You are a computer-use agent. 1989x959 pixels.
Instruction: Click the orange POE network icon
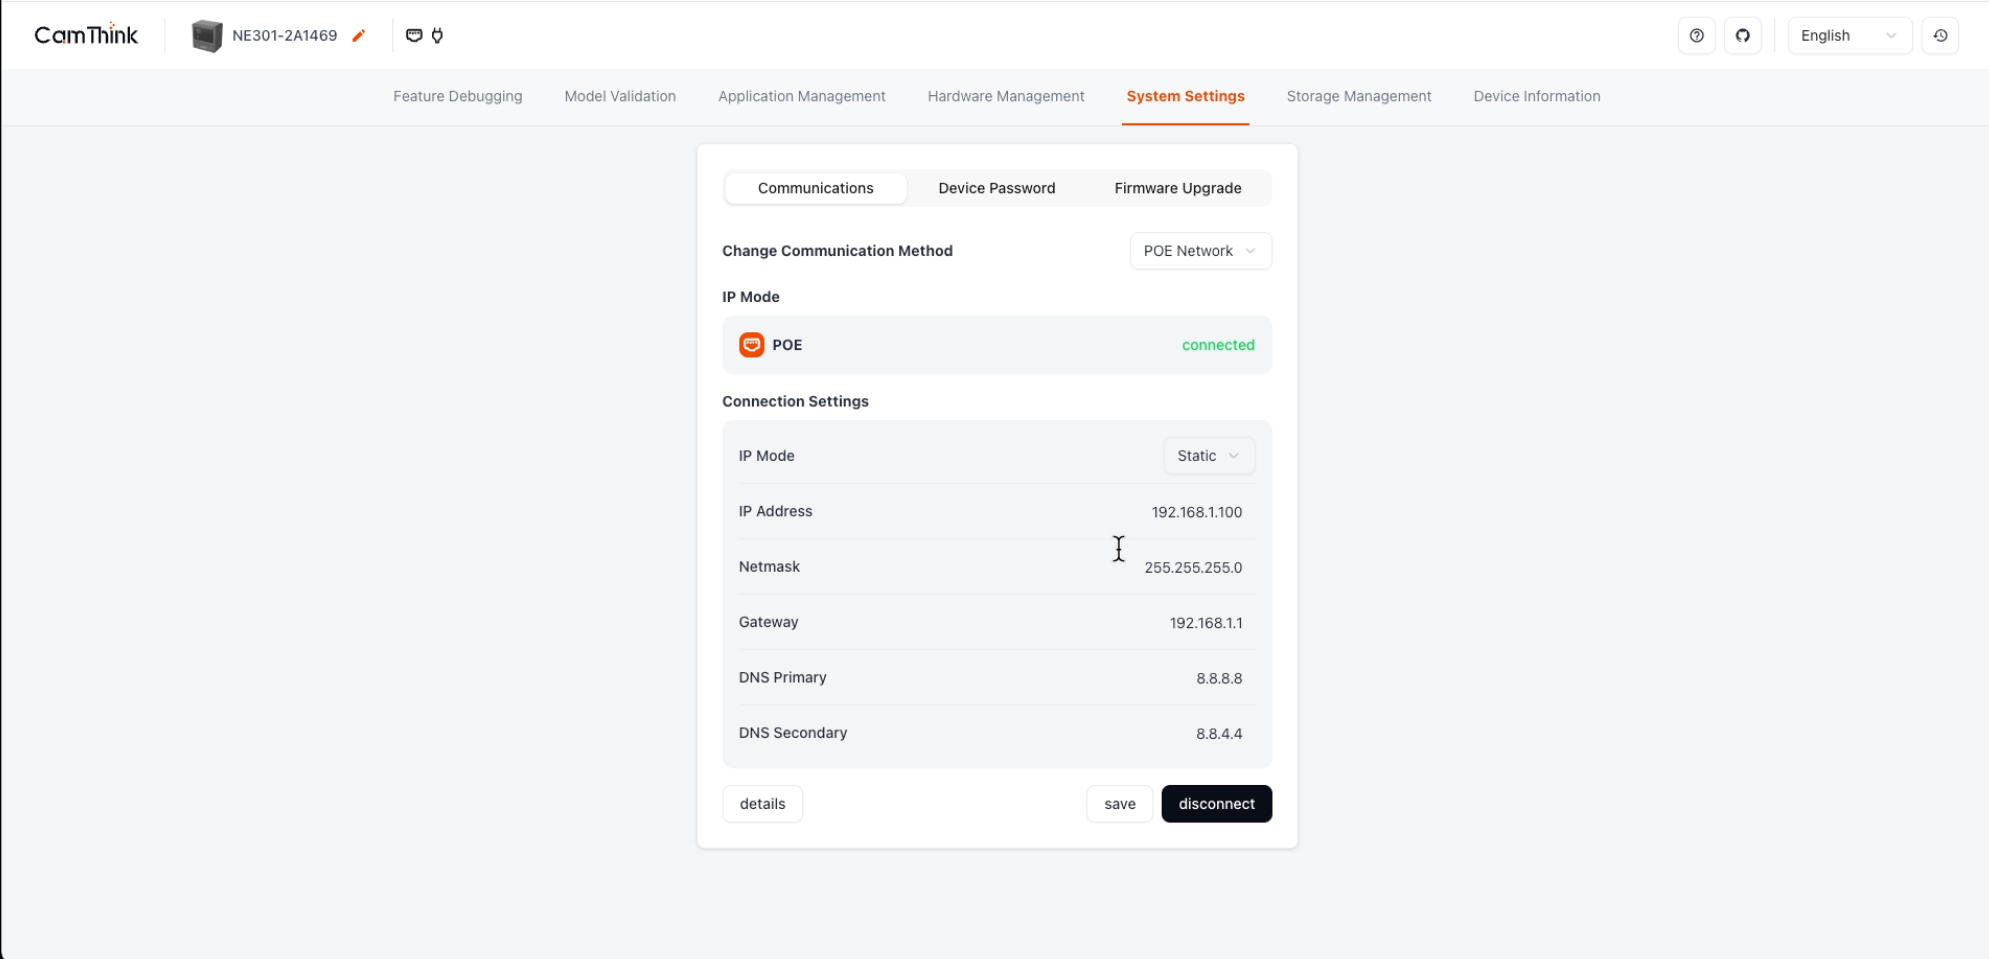click(x=751, y=345)
